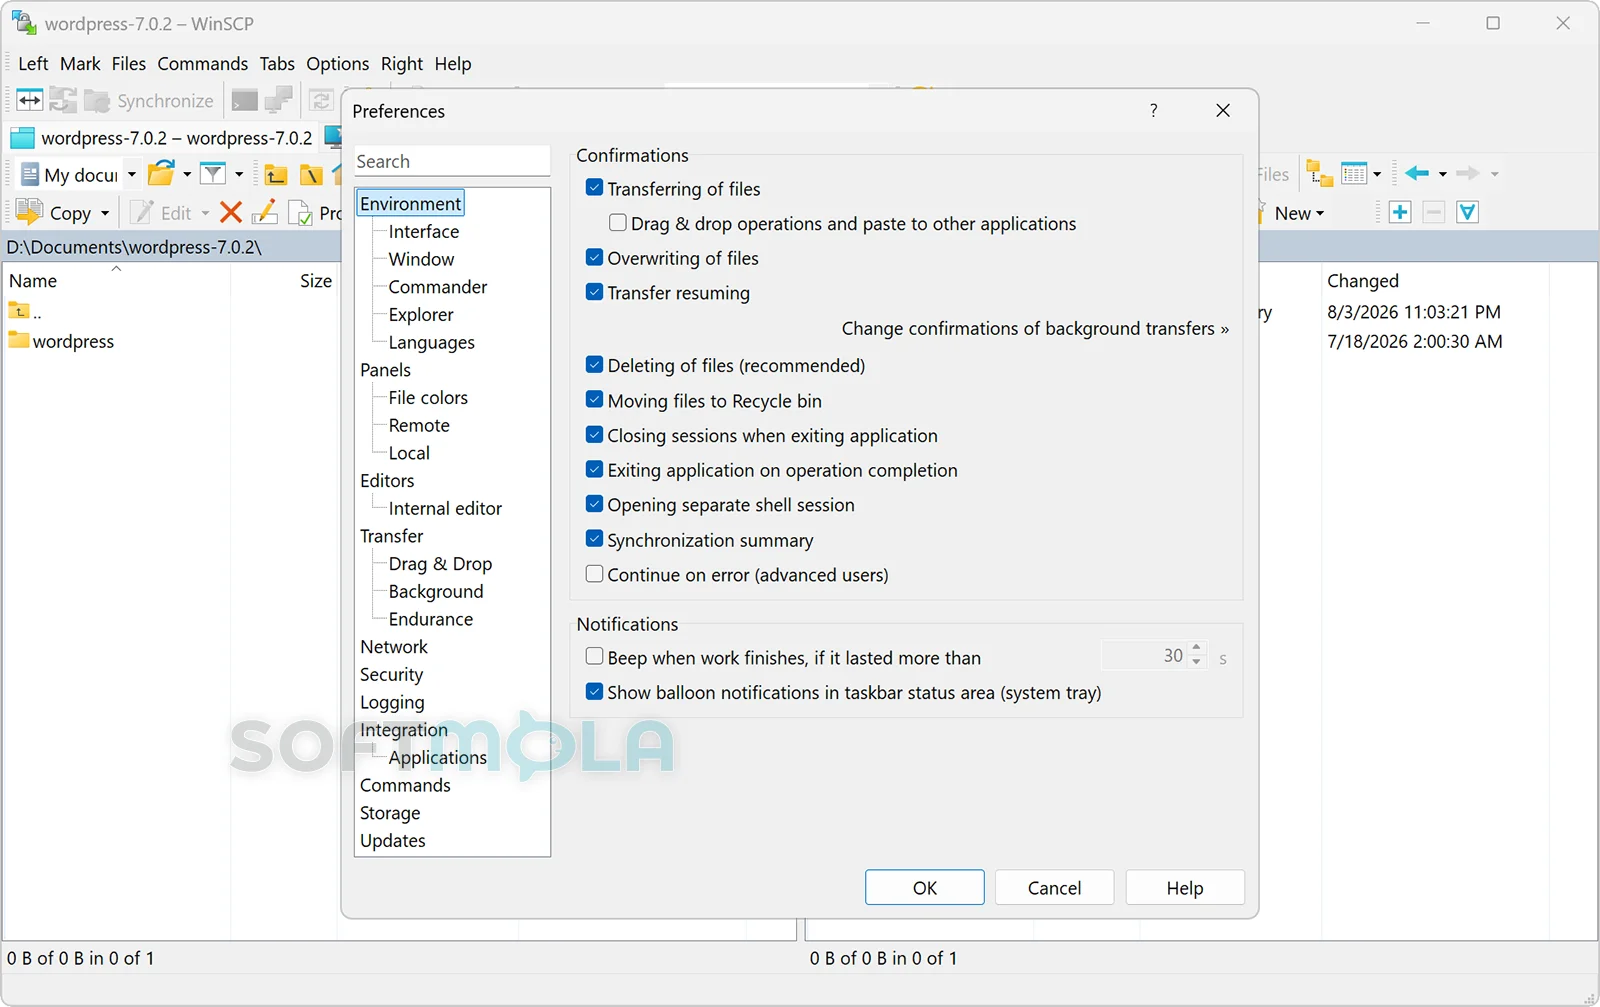Click the blue Back arrow icon

(1417, 174)
